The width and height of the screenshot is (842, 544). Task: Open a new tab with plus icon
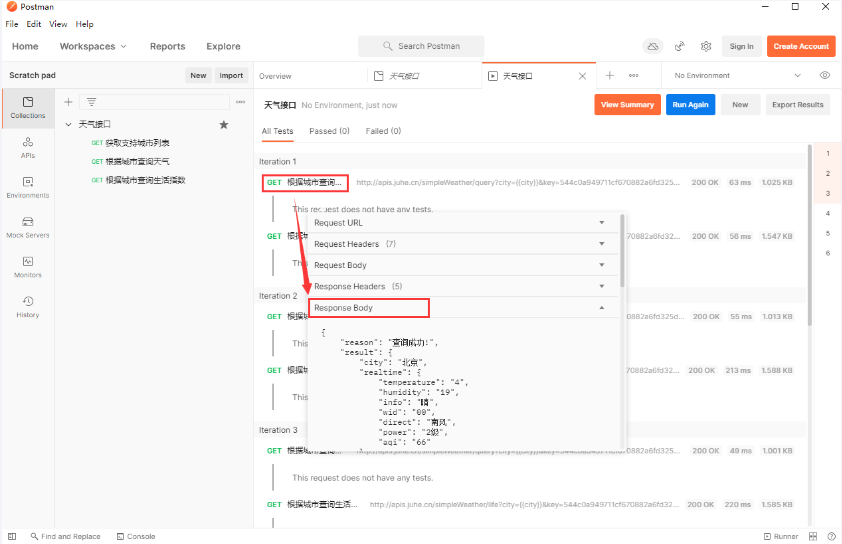coord(609,76)
